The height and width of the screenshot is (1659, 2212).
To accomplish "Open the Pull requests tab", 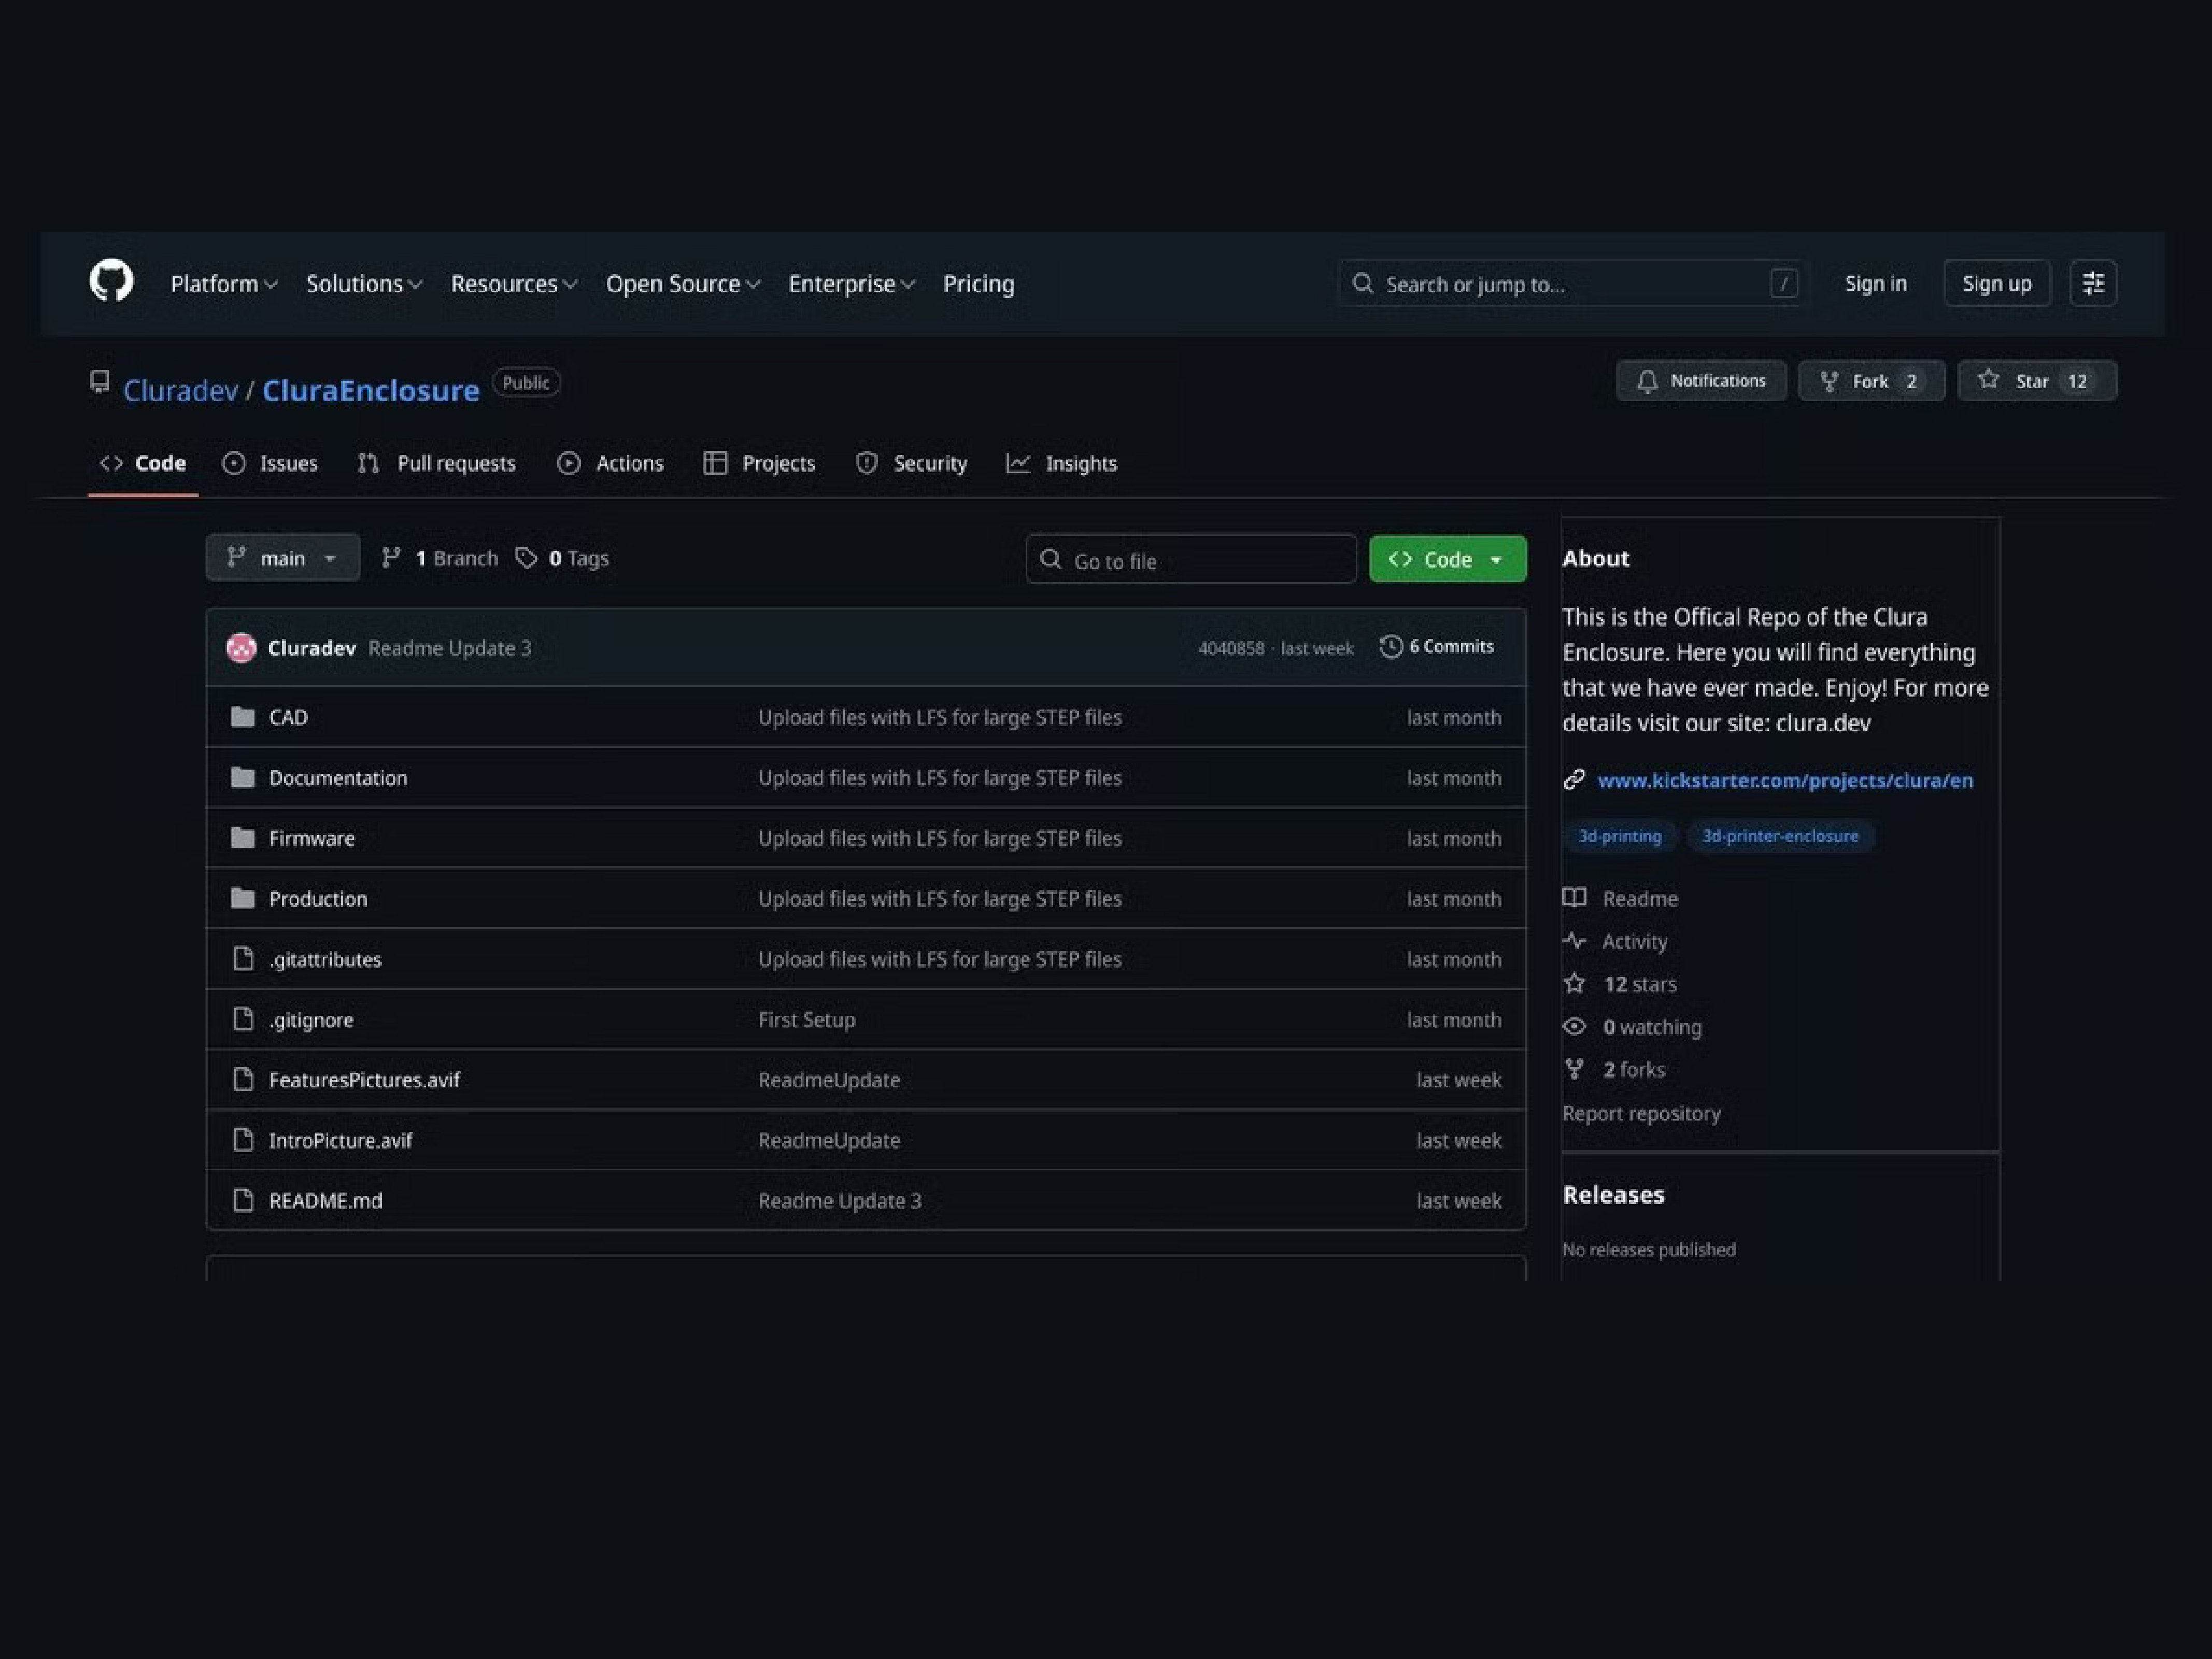I will [437, 464].
